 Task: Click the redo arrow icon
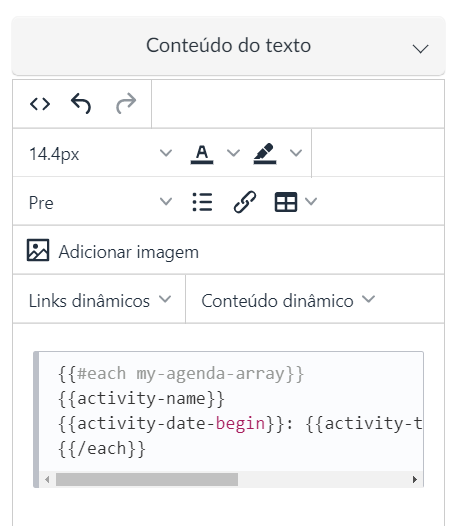coord(126,104)
